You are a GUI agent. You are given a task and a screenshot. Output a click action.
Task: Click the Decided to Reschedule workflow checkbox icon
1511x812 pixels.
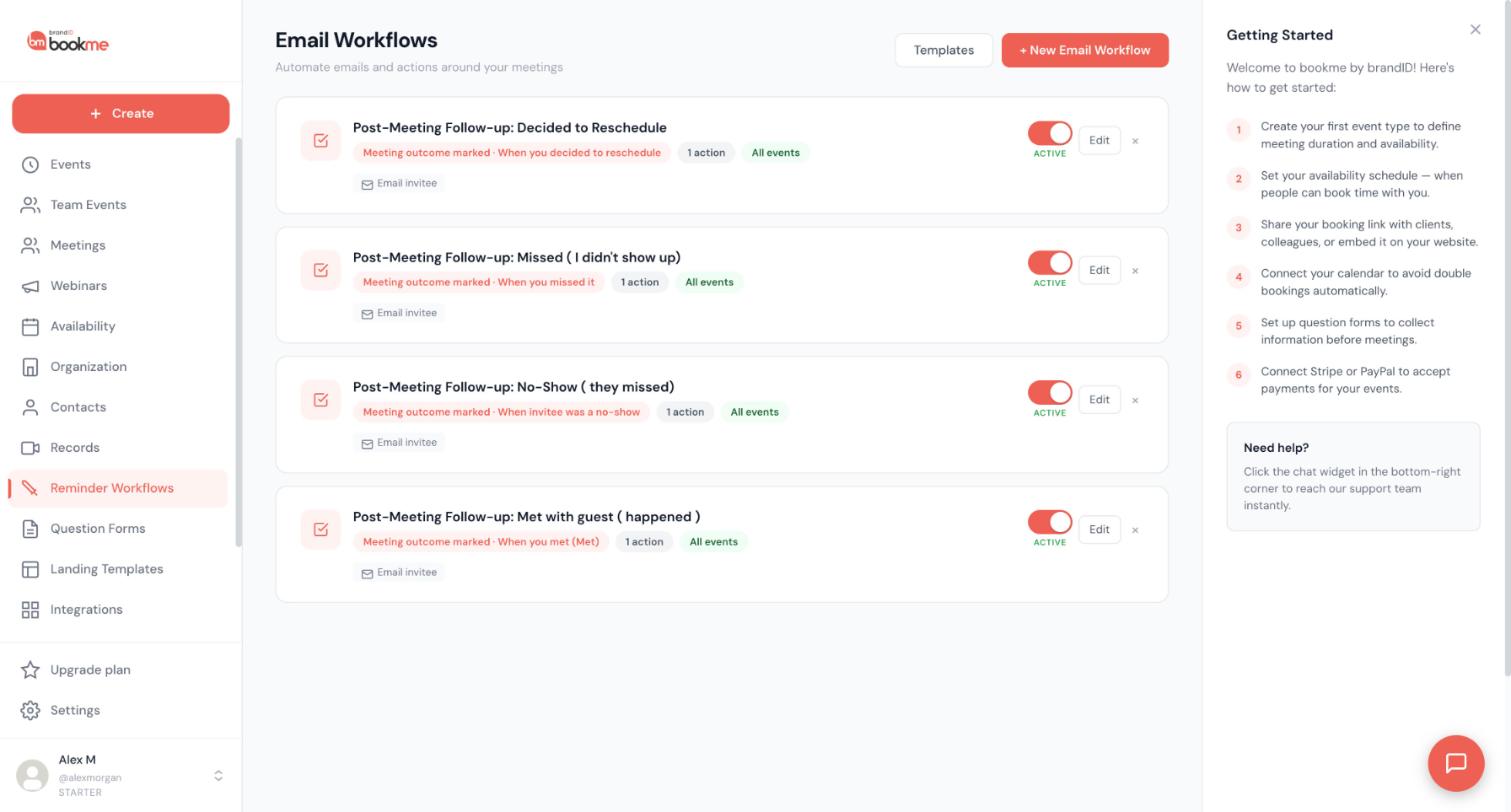[321, 141]
